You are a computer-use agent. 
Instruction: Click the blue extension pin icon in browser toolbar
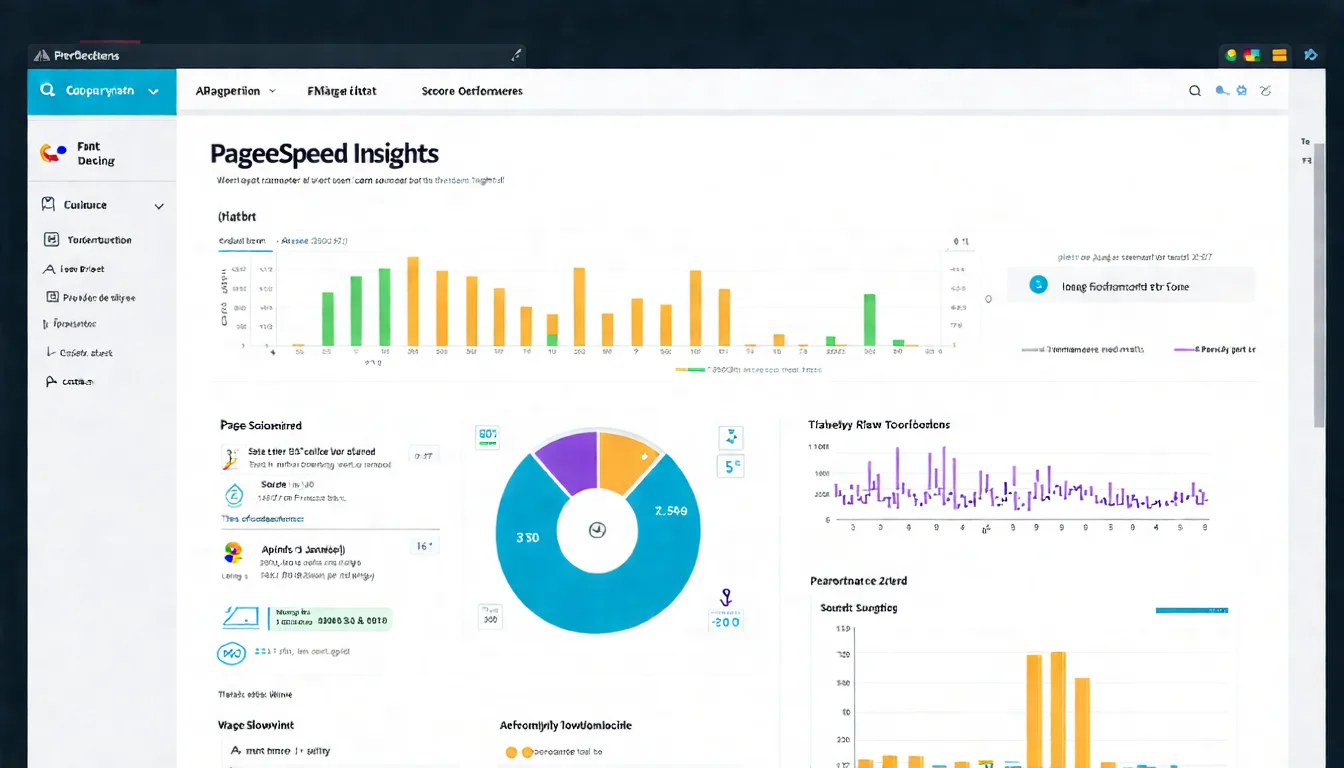point(1311,55)
